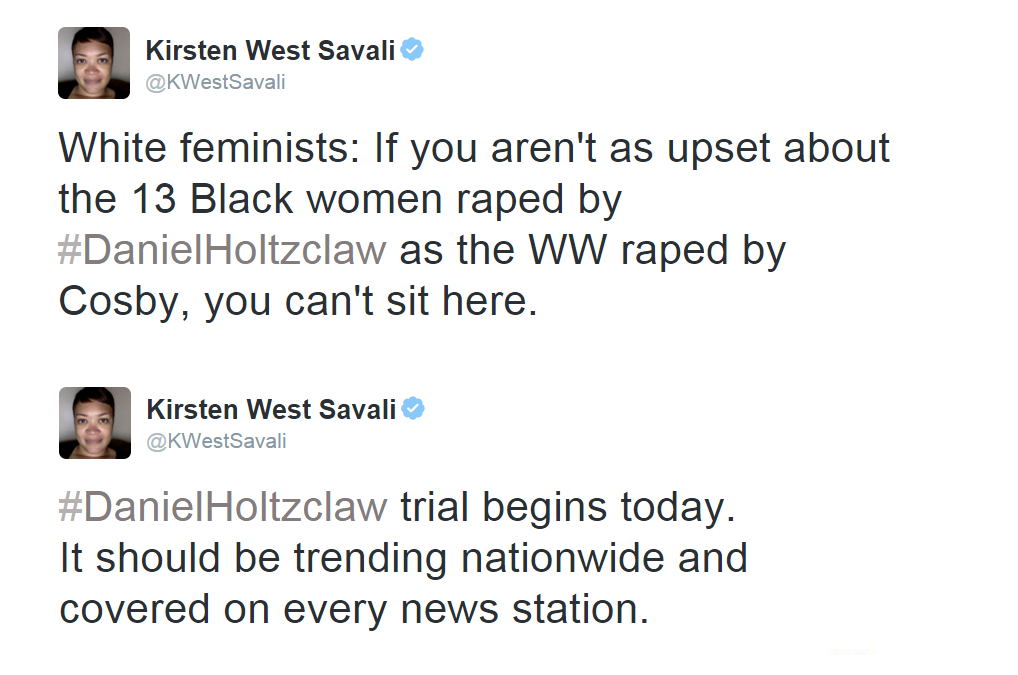Screen dimensions: 1018x675
Task: Follow the #DanielHoltzclaw hashtag in the first tweet
Action: [223, 250]
